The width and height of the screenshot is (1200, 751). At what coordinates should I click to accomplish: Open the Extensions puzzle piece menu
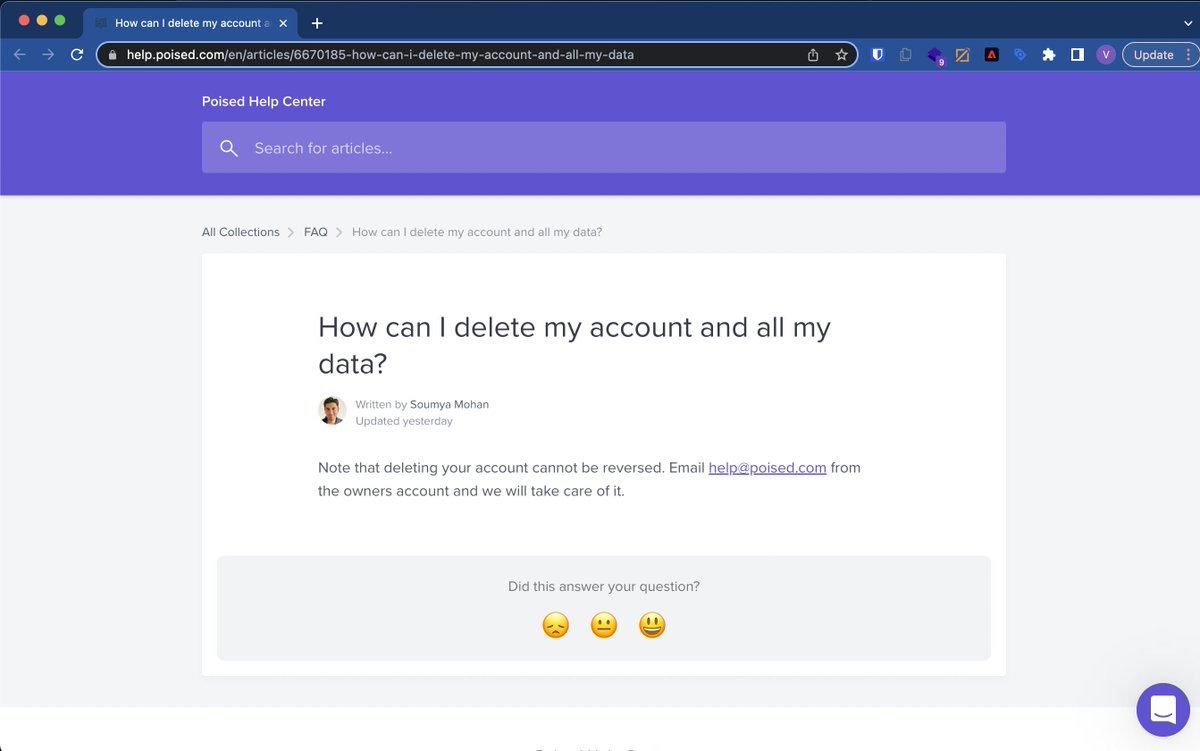[x=1048, y=55]
